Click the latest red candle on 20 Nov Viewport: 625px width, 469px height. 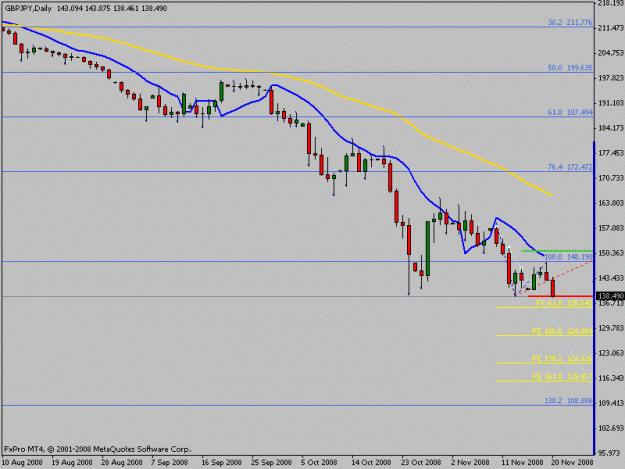tap(553, 288)
